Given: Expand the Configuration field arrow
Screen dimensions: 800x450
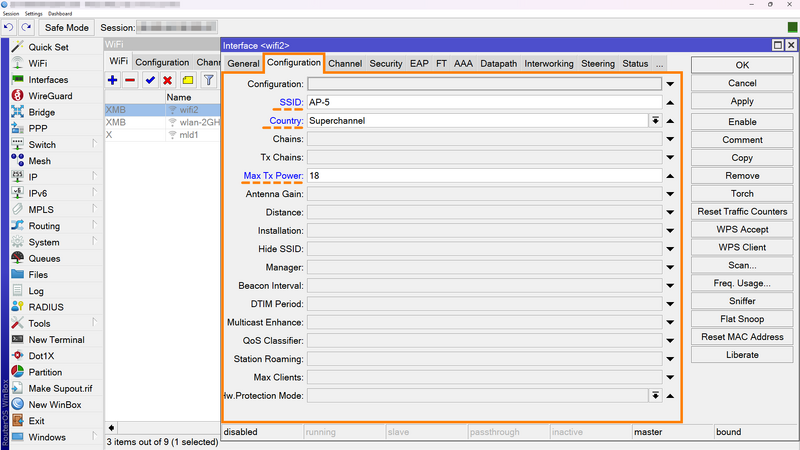Looking at the screenshot, I should tap(670, 84).
